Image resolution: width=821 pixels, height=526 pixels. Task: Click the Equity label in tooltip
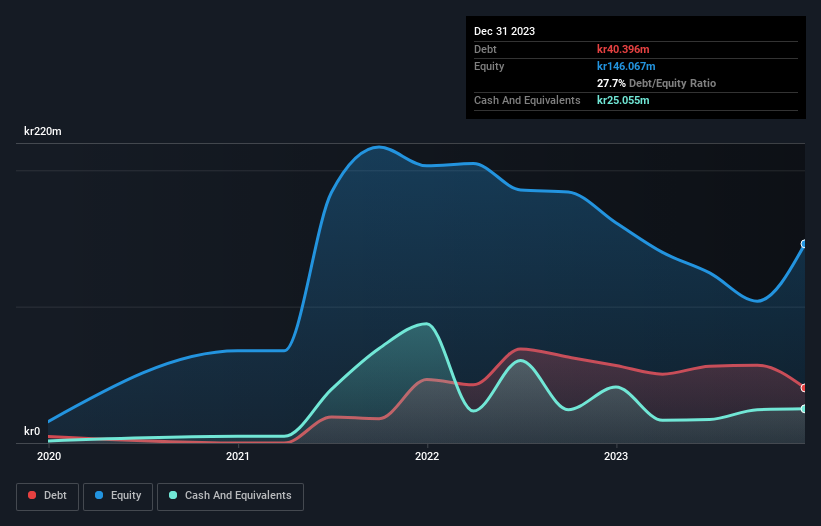pos(489,66)
